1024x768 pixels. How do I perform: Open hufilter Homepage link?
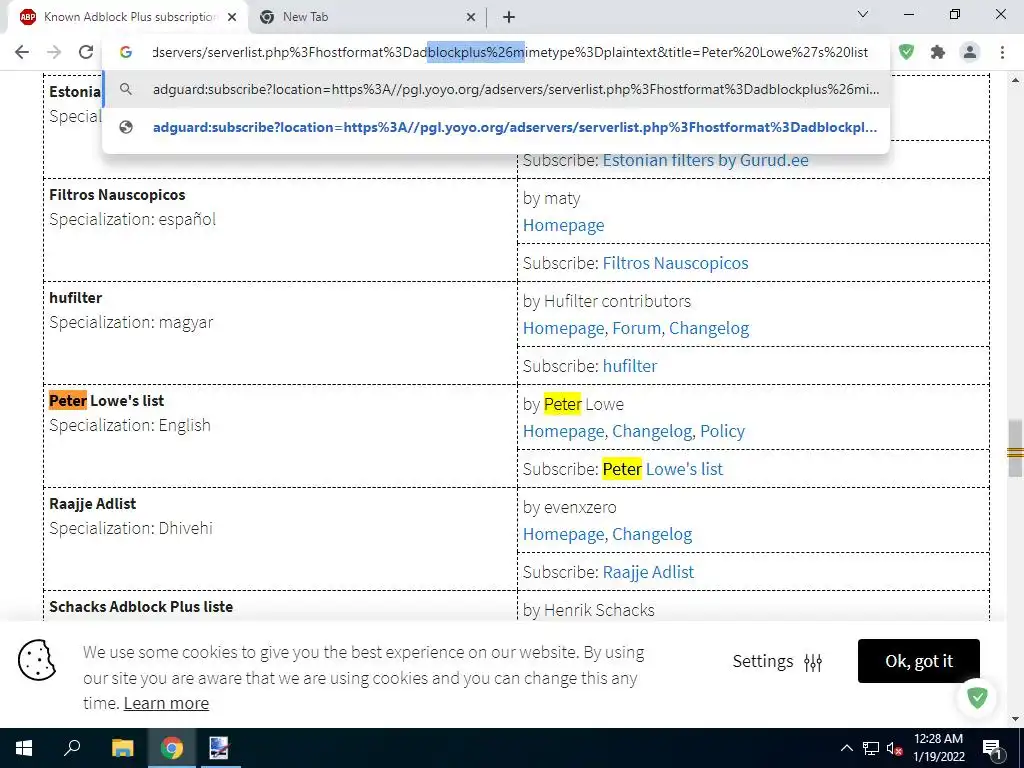tap(564, 328)
